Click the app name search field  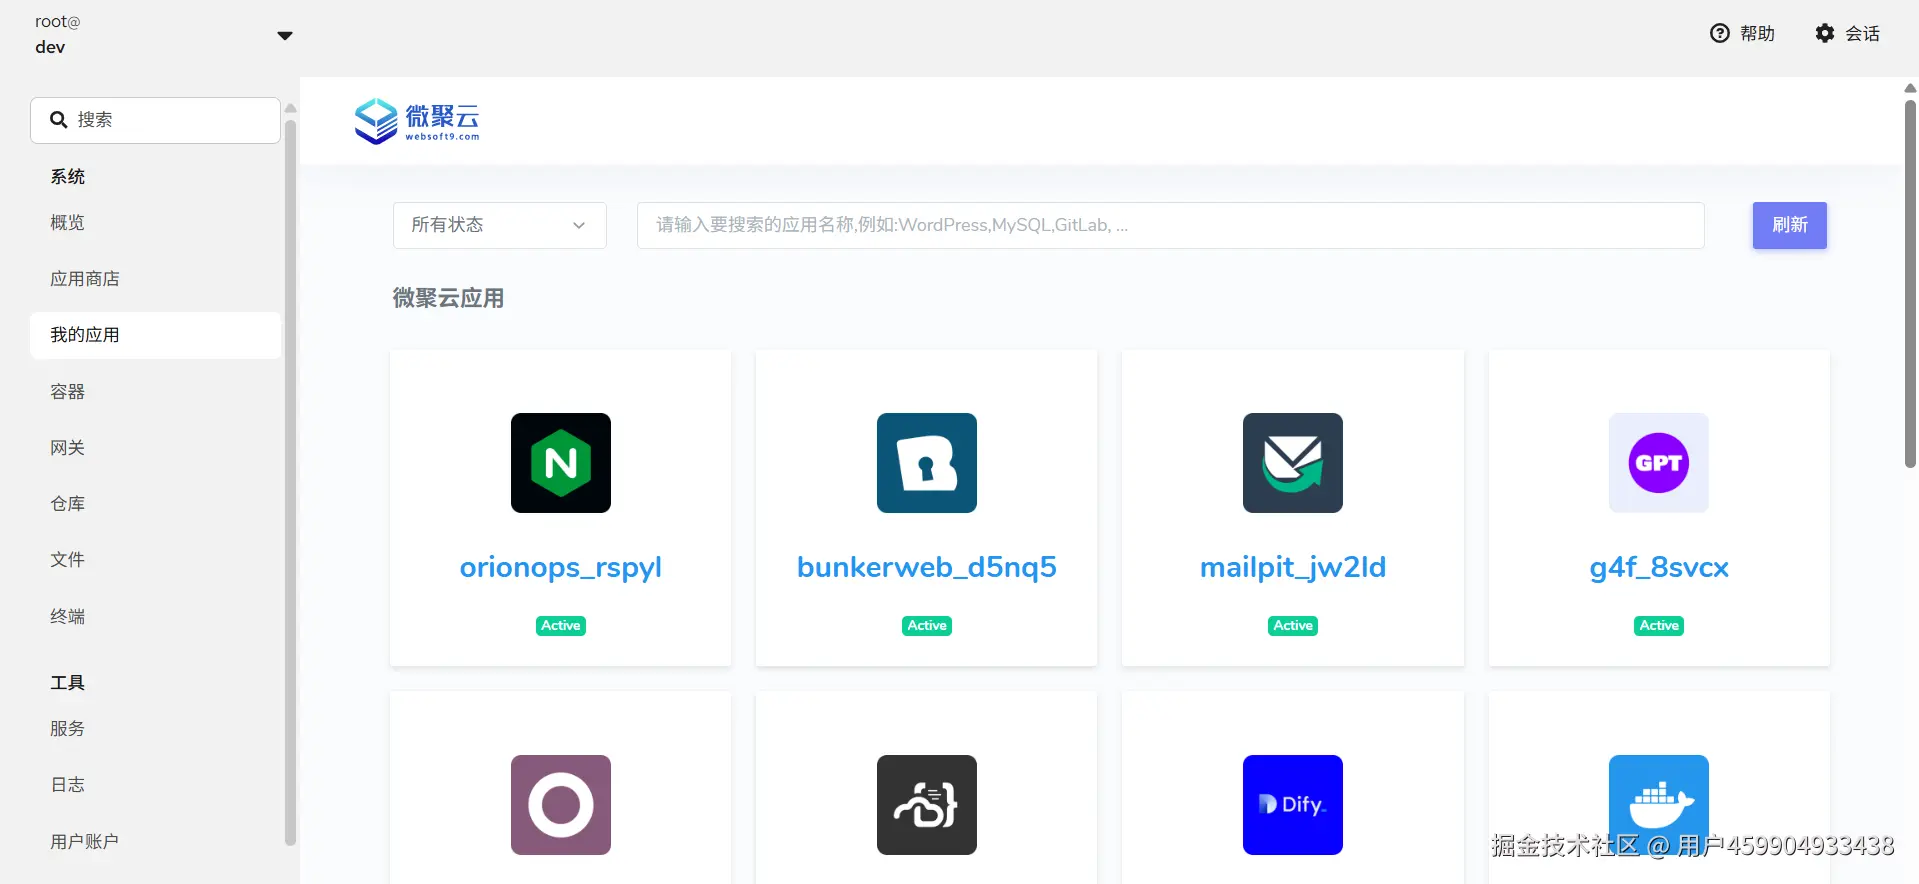click(1170, 225)
